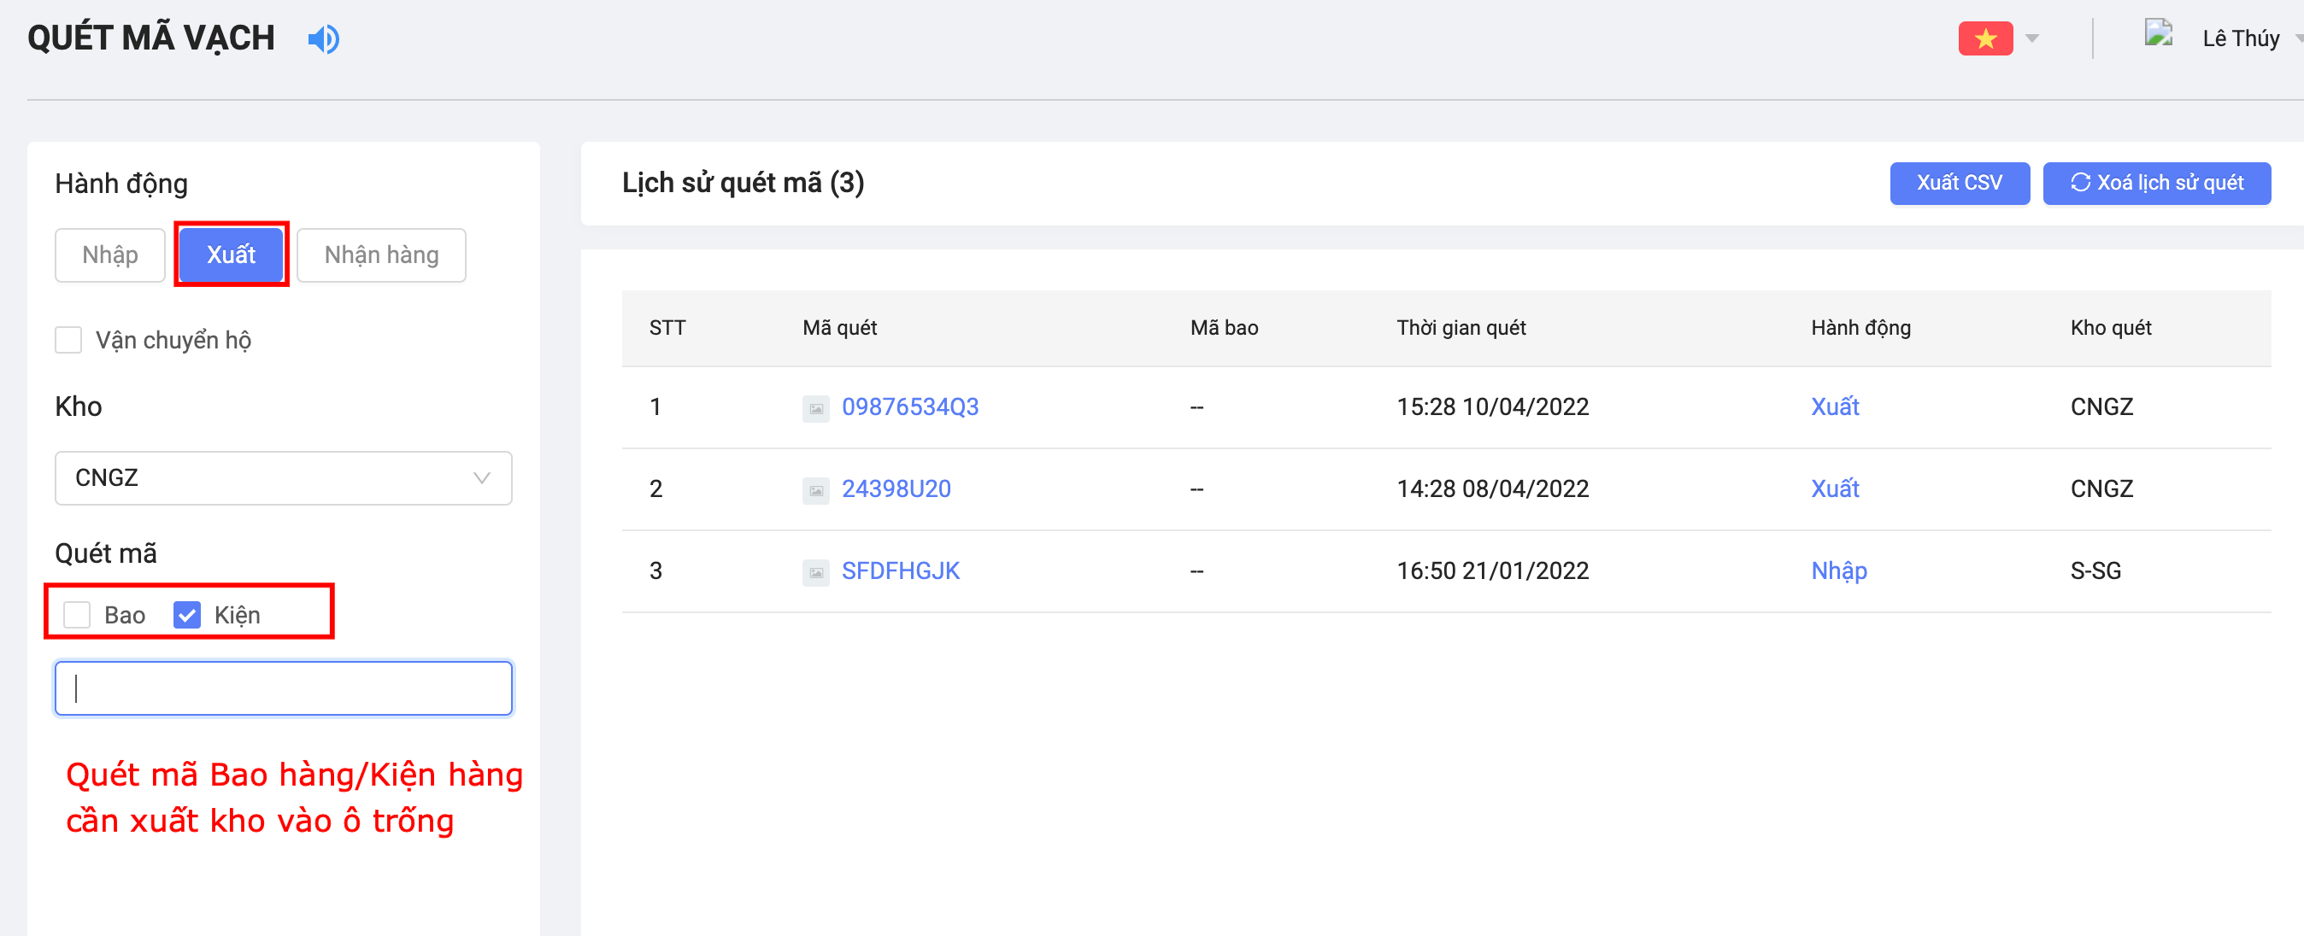The width and height of the screenshot is (2304, 936).
Task: Click Lê Thúy profile avatar image
Action: [2159, 35]
